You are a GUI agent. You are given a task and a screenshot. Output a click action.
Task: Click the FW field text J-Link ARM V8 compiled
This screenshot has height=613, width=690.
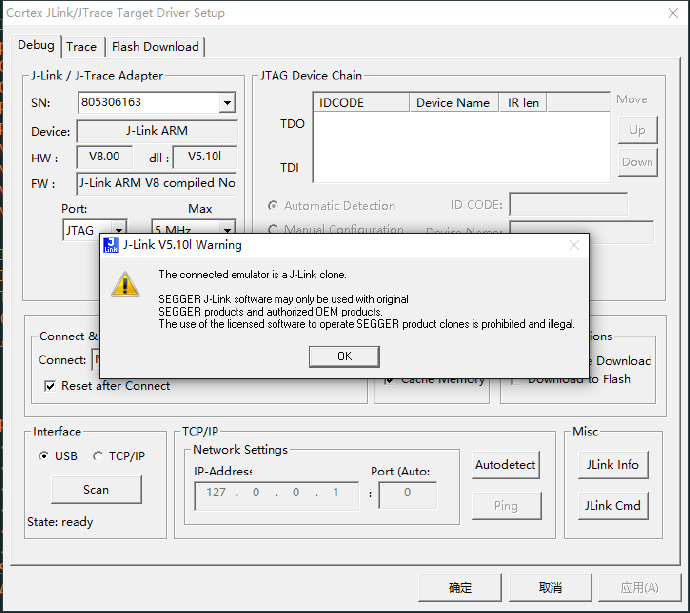157,183
